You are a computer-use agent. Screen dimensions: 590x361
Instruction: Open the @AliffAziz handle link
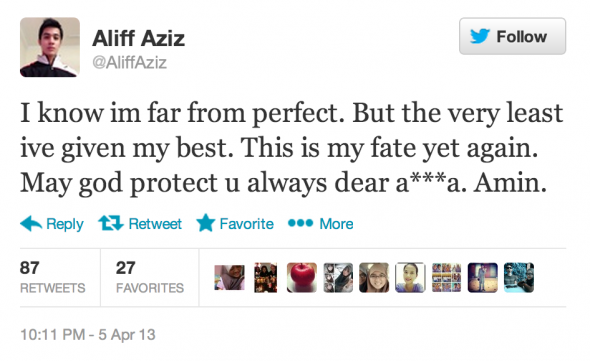(129, 62)
